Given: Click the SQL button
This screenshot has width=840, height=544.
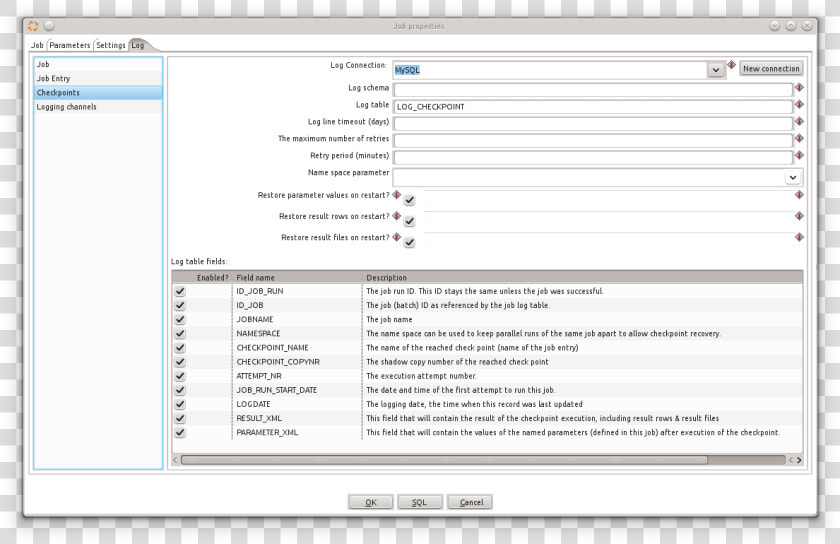Looking at the screenshot, I should pyautogui.click(x=420, y=502).
